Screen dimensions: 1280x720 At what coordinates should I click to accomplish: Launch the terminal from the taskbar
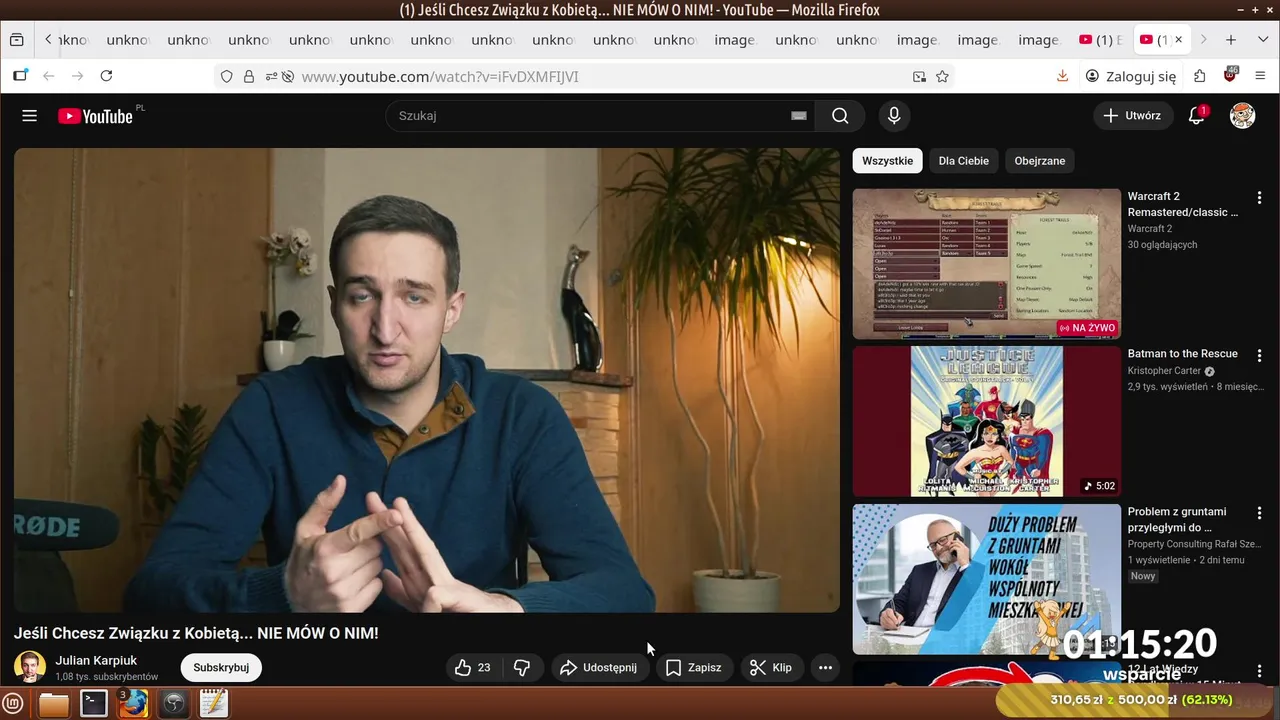coord(94,704)
